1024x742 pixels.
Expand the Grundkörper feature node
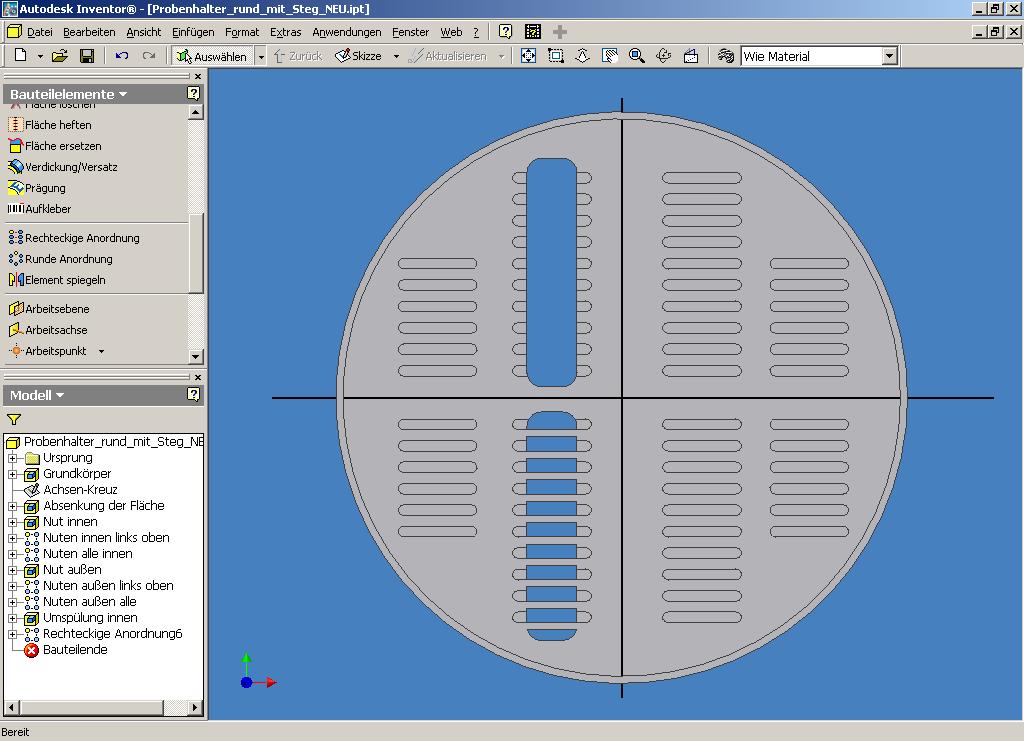point(13,474)
